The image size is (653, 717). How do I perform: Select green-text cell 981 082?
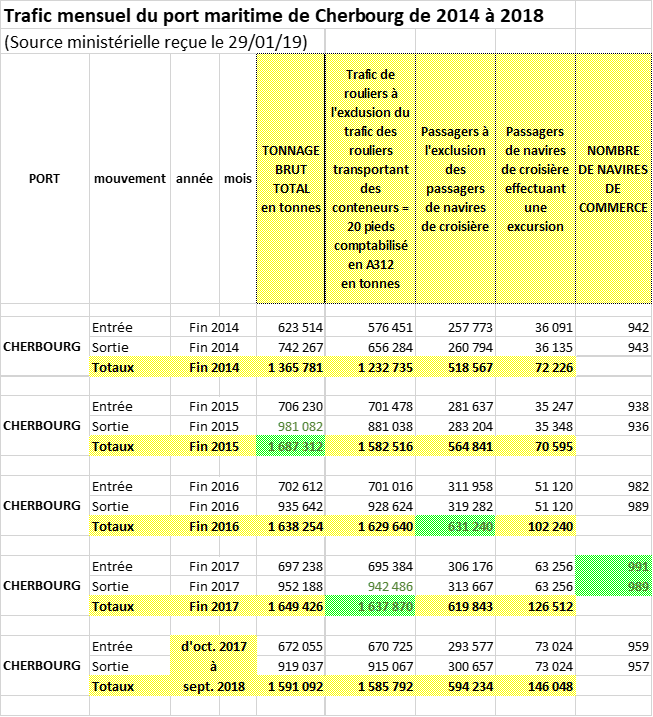click(x=291, y=426)
